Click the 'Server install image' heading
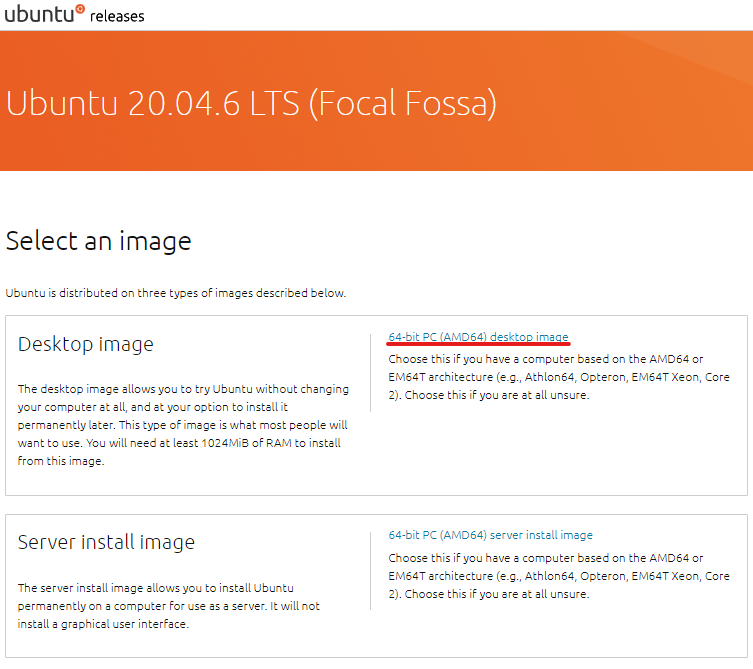The image size is (753, 669). [x=106, y=542]
